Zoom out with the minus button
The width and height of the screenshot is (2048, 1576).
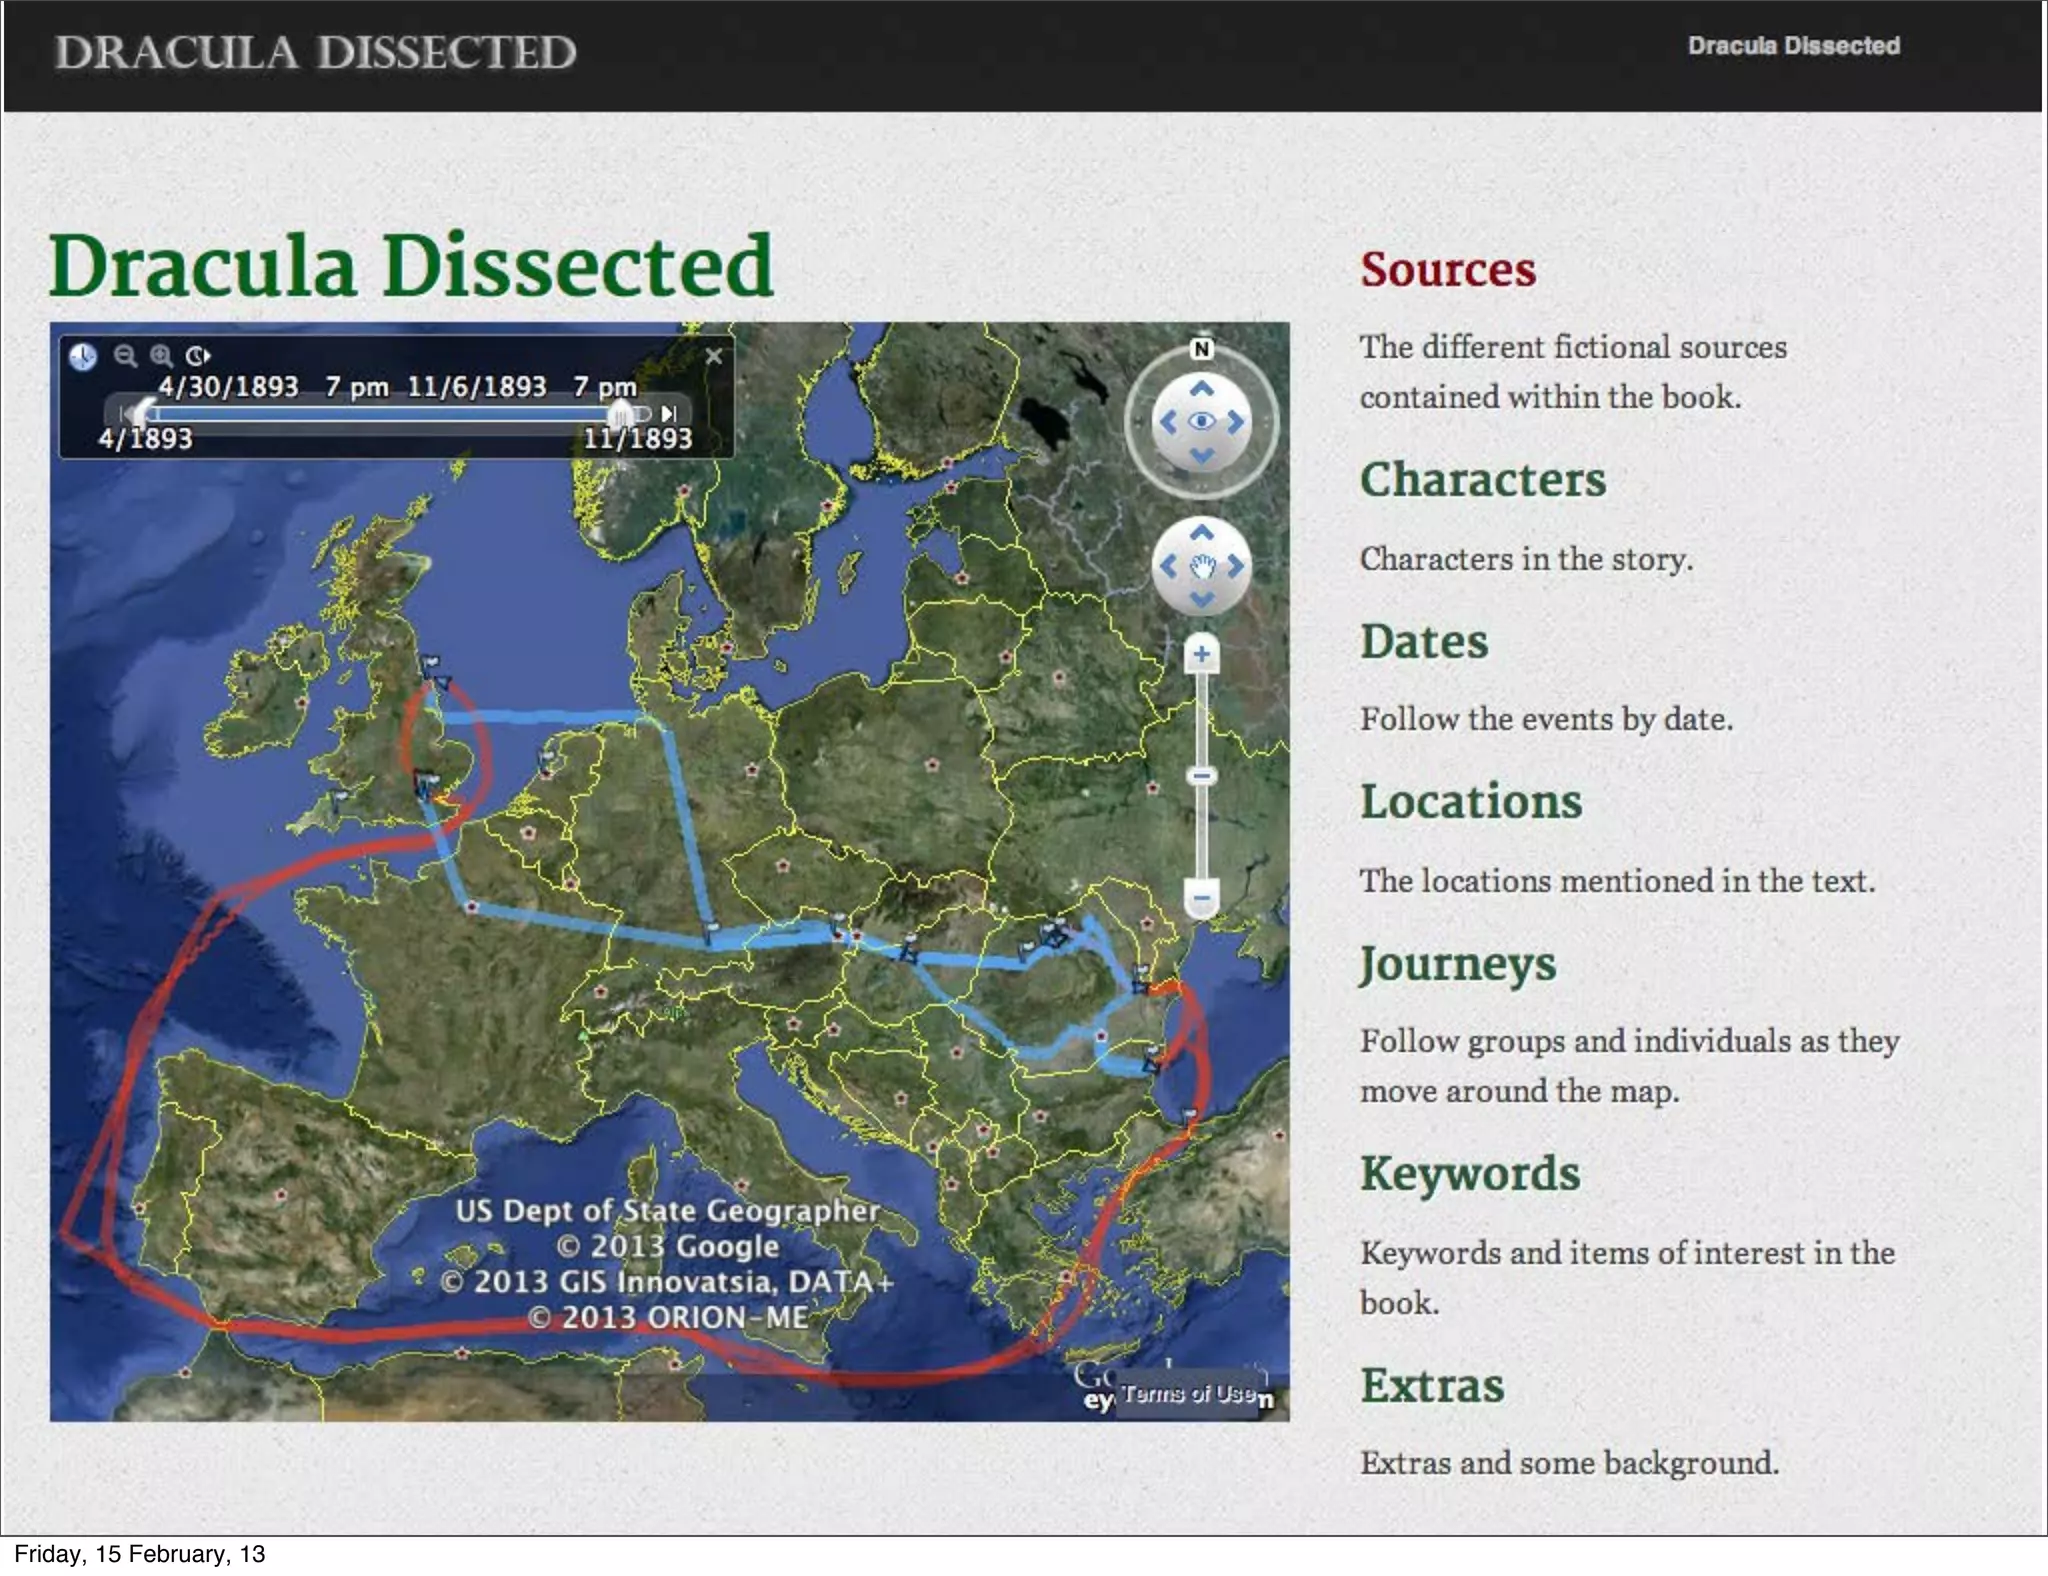1202,896
